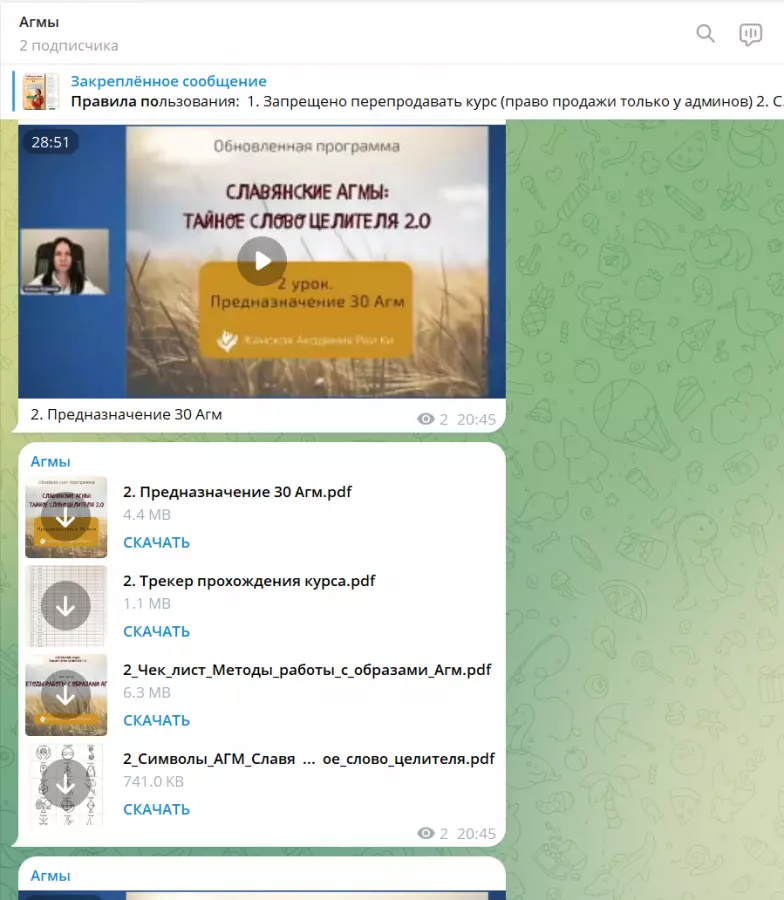Viewport: 784px width, 900px height.
Task: Click the 28:51 video duration badge
Action: pos(50,142)
